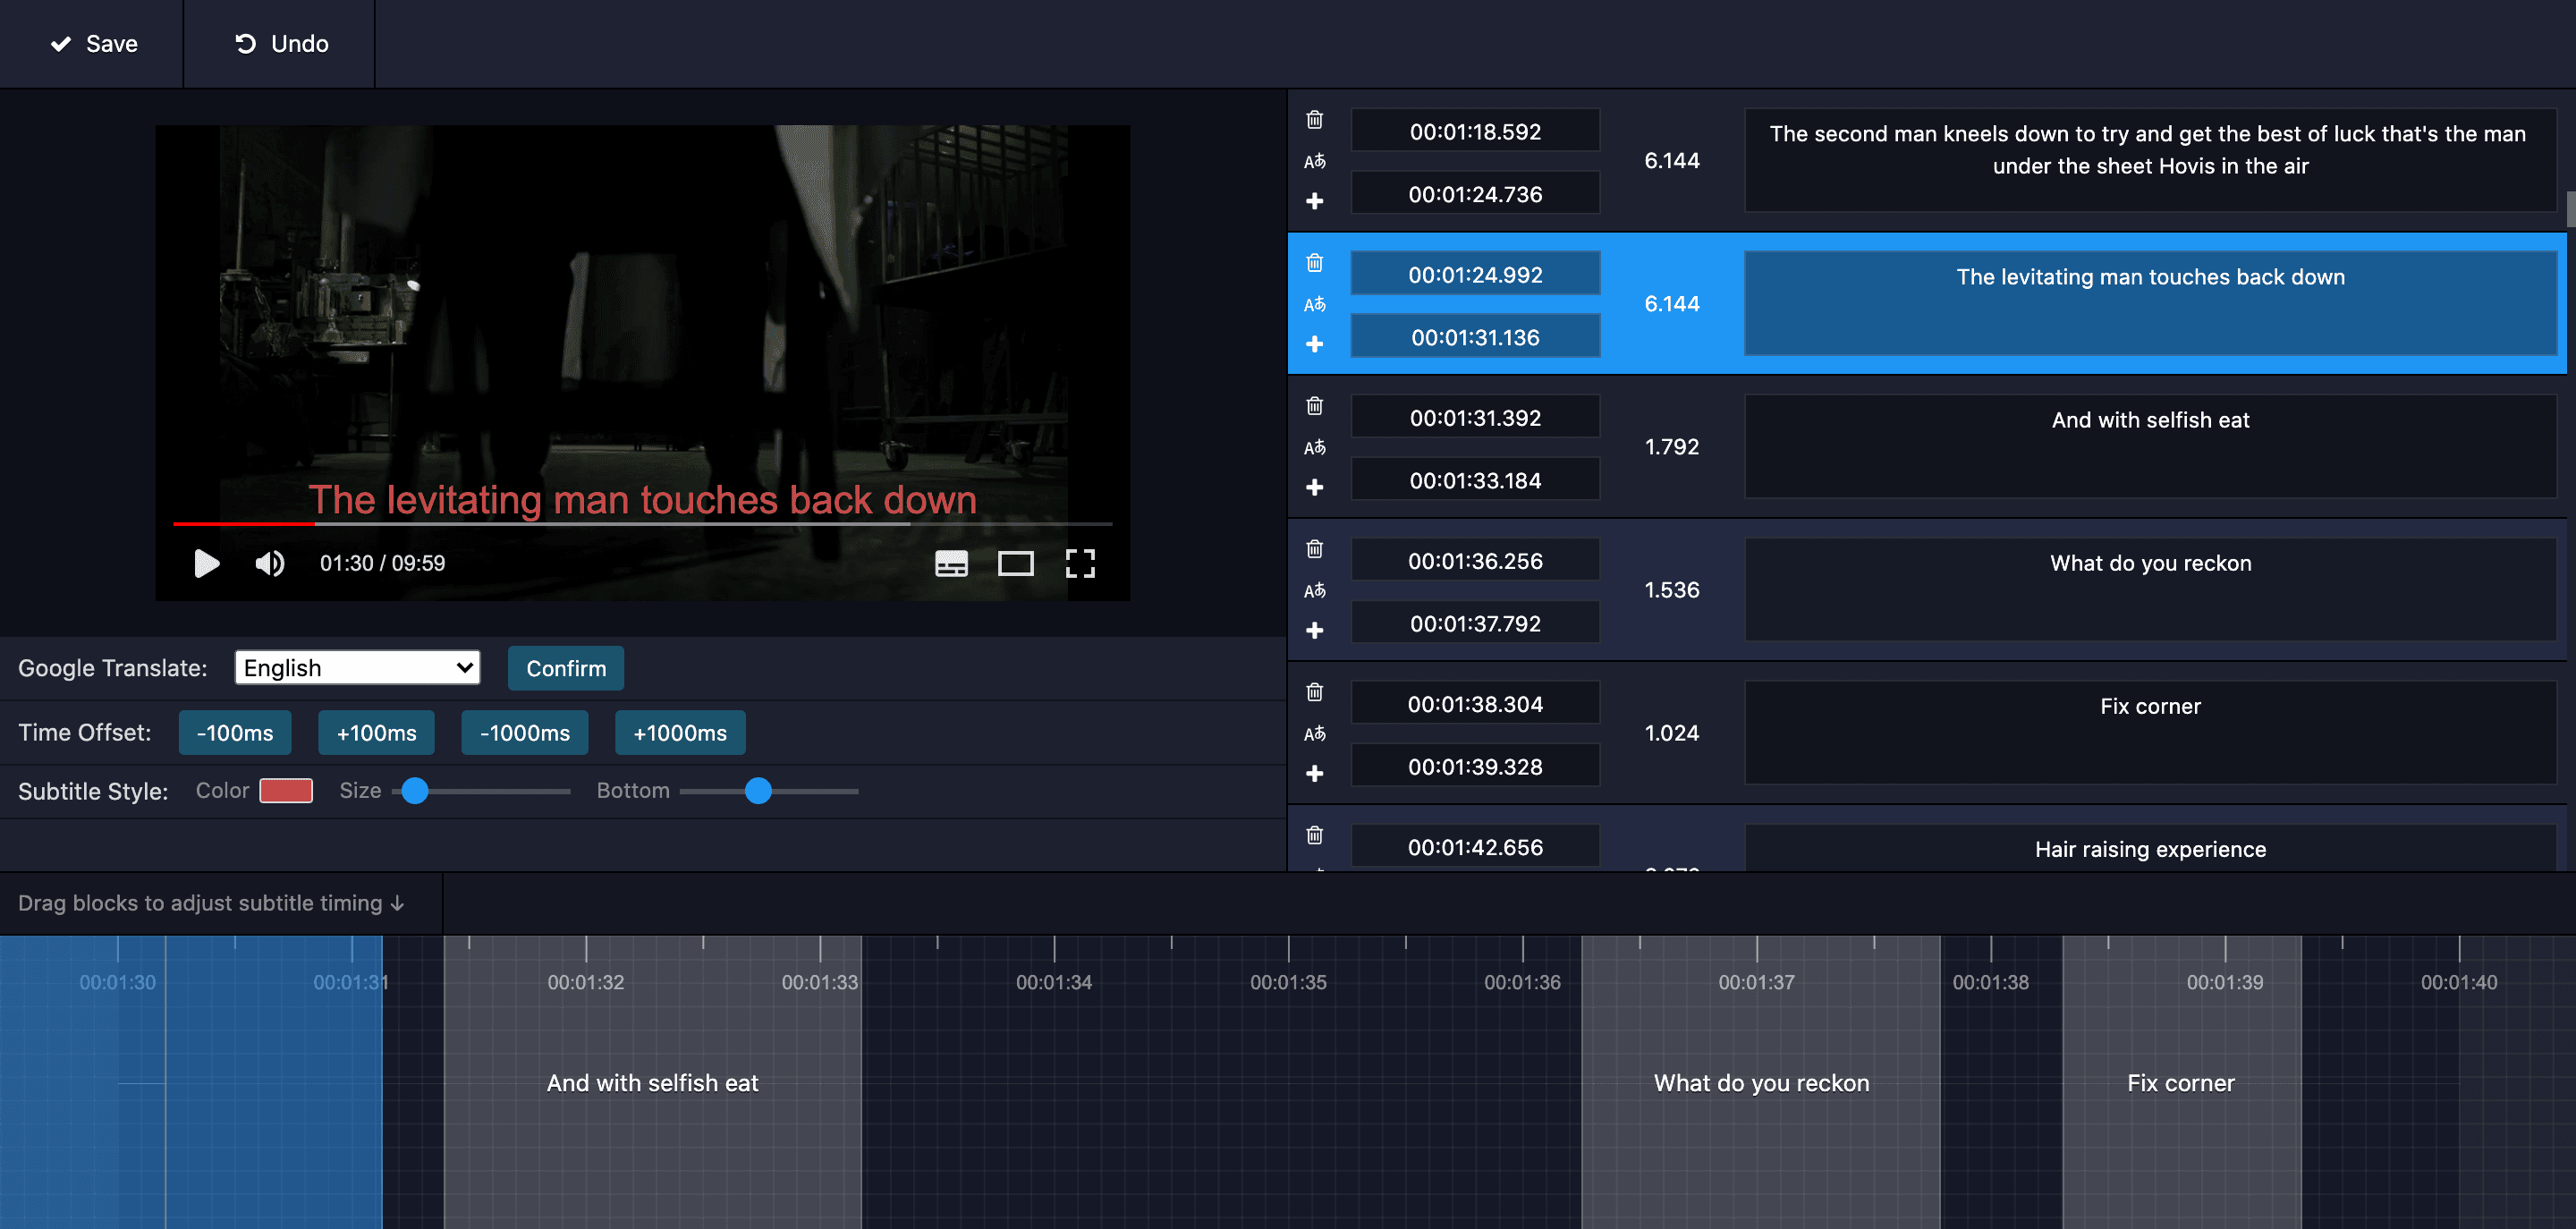Click Undo in the top bar

280,44
